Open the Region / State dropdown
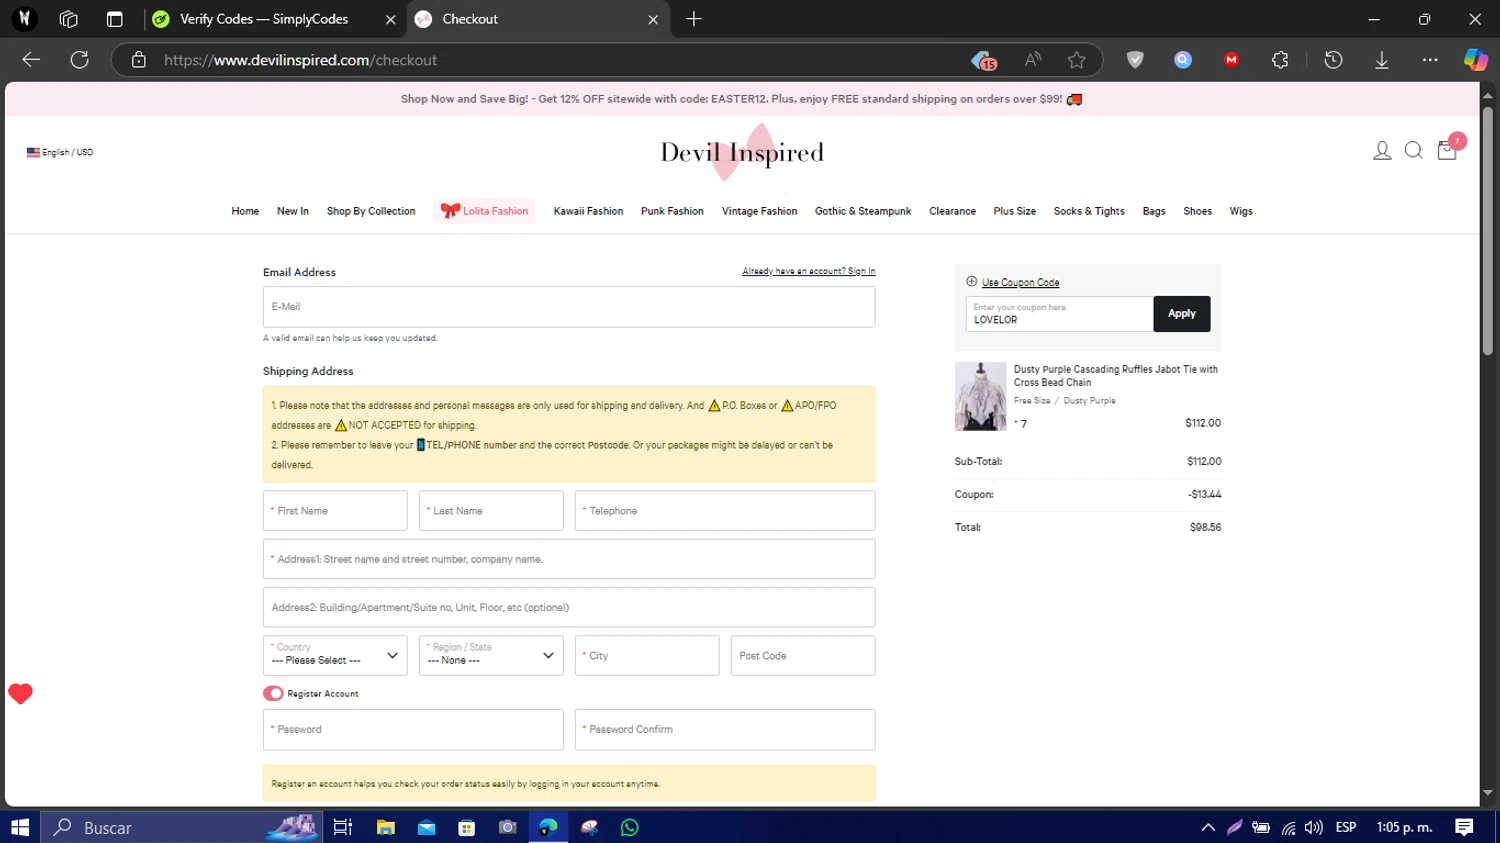 coord(491,655)
